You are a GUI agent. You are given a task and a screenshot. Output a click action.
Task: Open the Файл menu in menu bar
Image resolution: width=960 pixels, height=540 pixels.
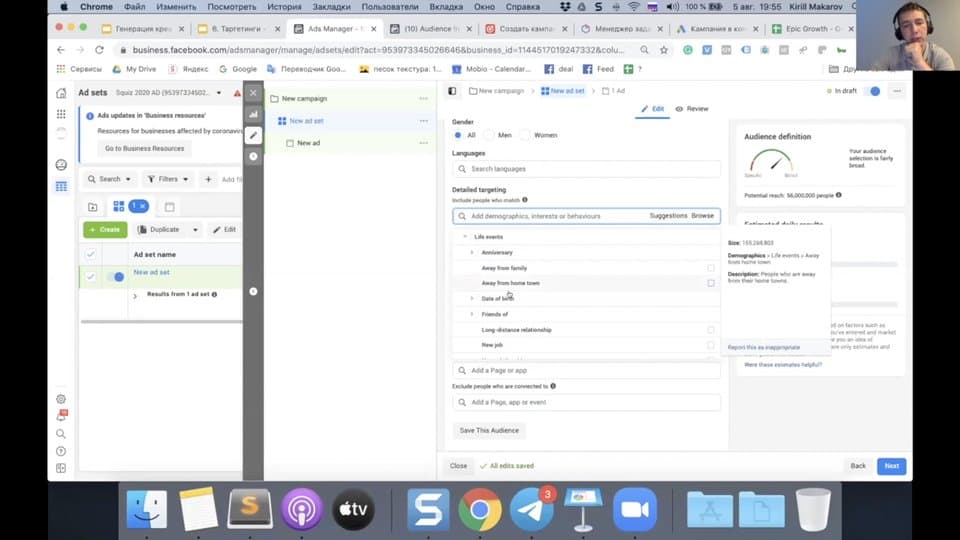[x=134, y=7]
